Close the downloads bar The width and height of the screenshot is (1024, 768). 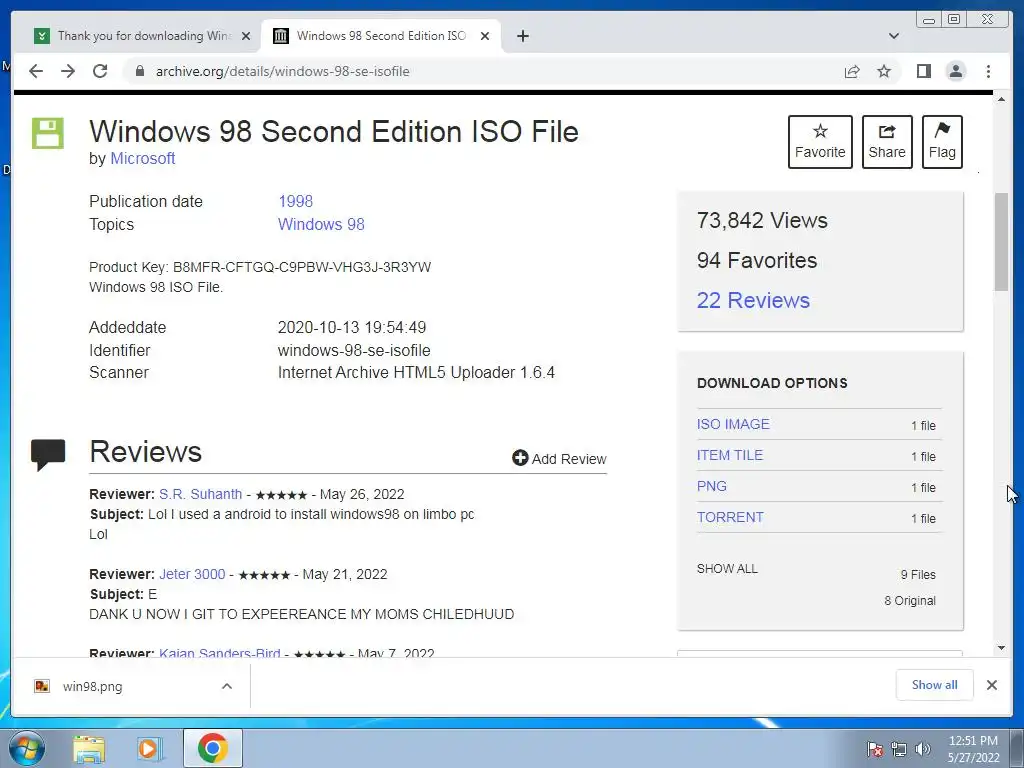point(991,685)
